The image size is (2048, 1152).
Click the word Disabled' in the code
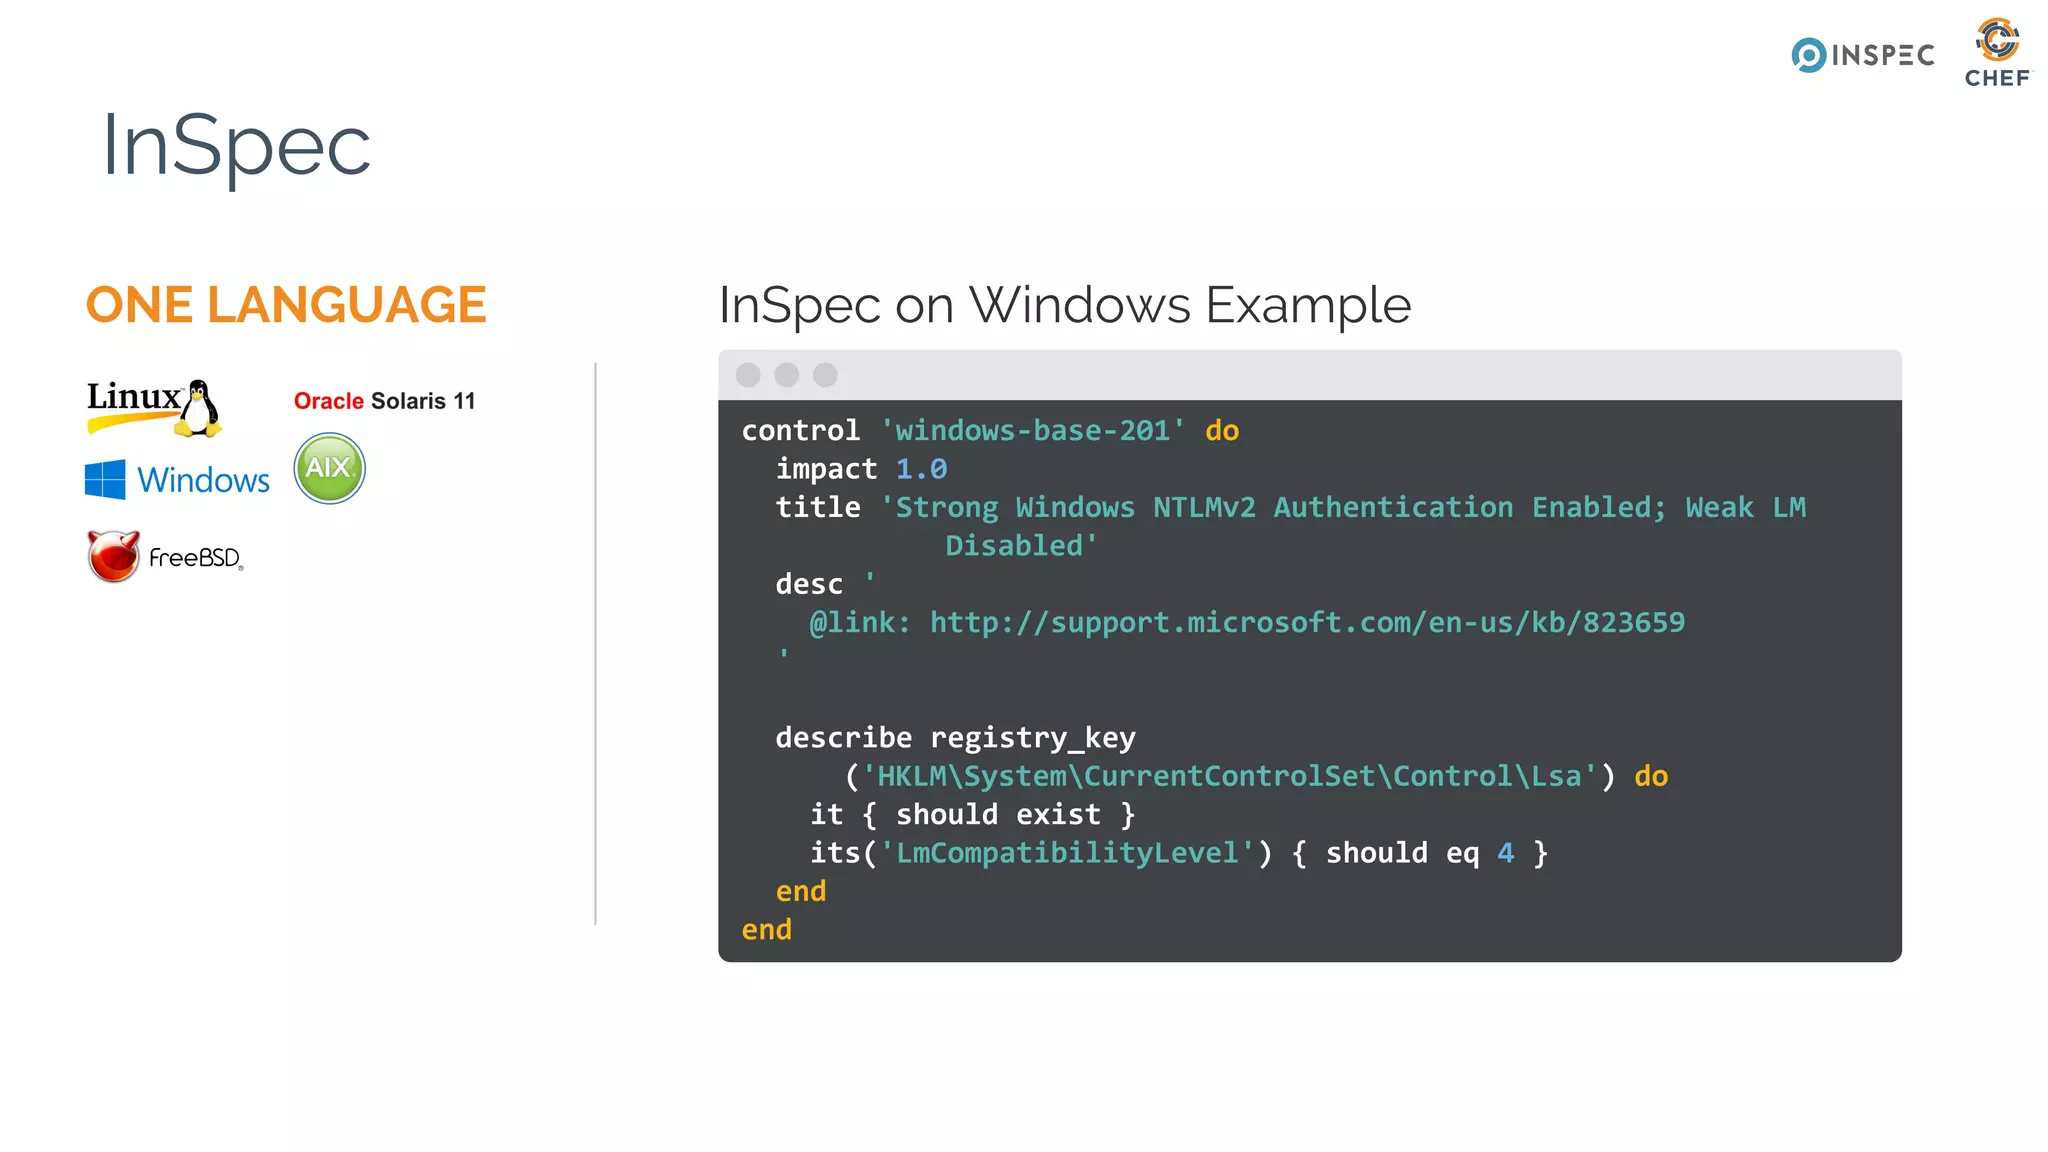[1021, 546]
